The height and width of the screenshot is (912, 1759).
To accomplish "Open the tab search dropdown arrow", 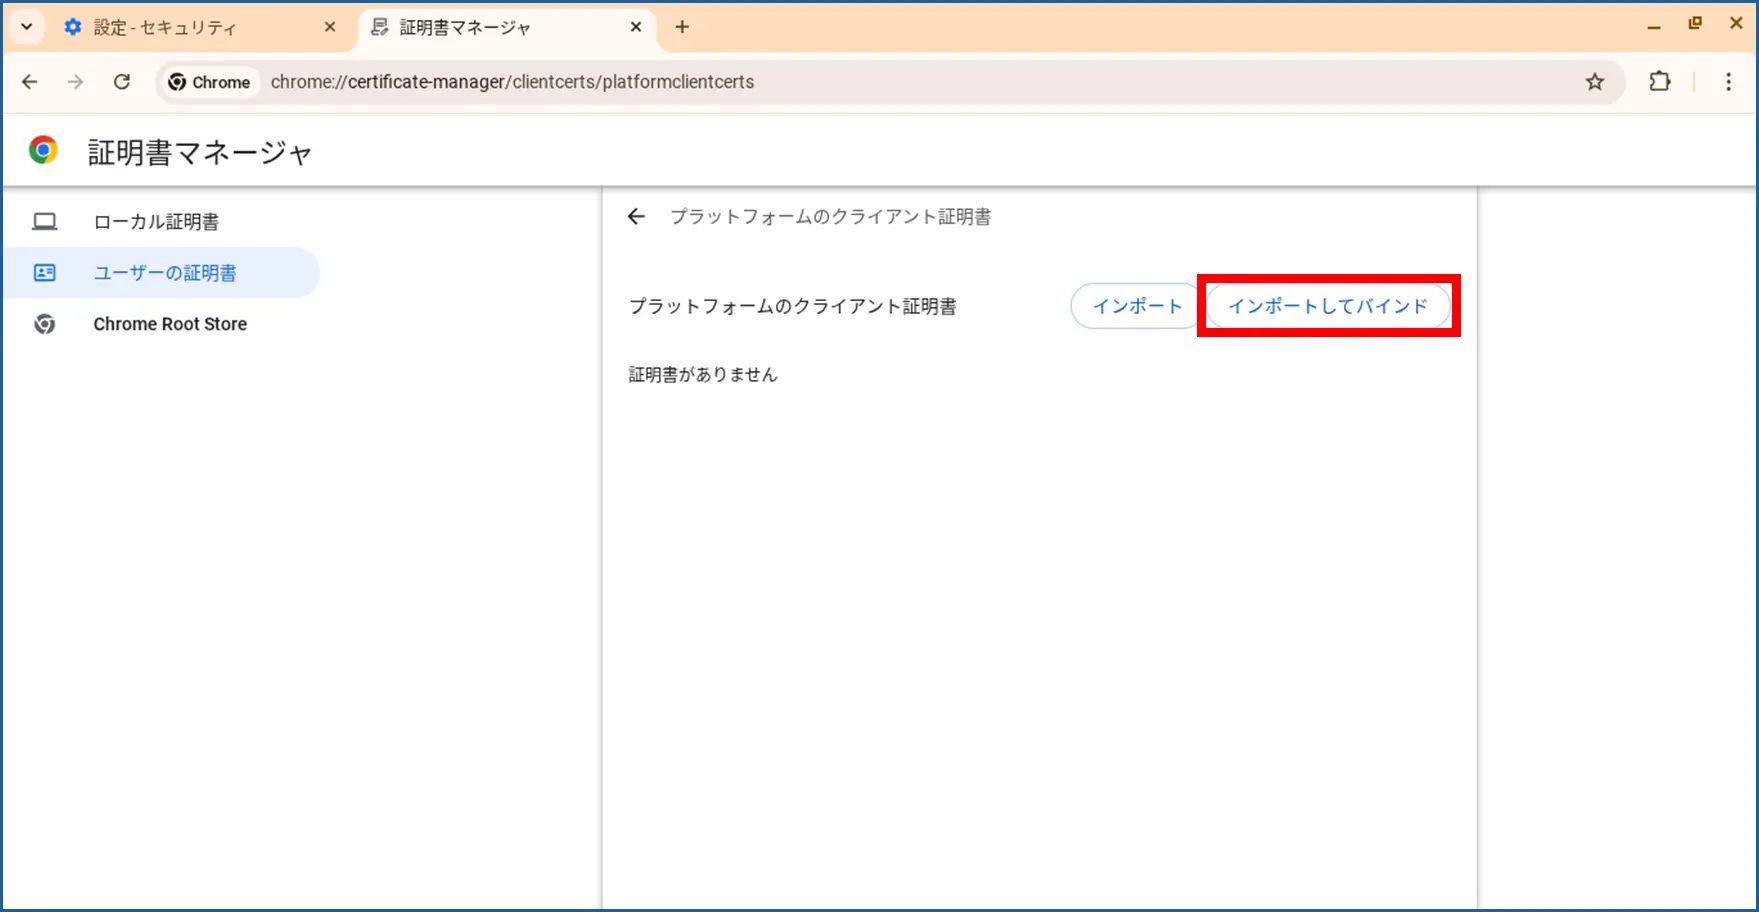I will pos(27,27).
